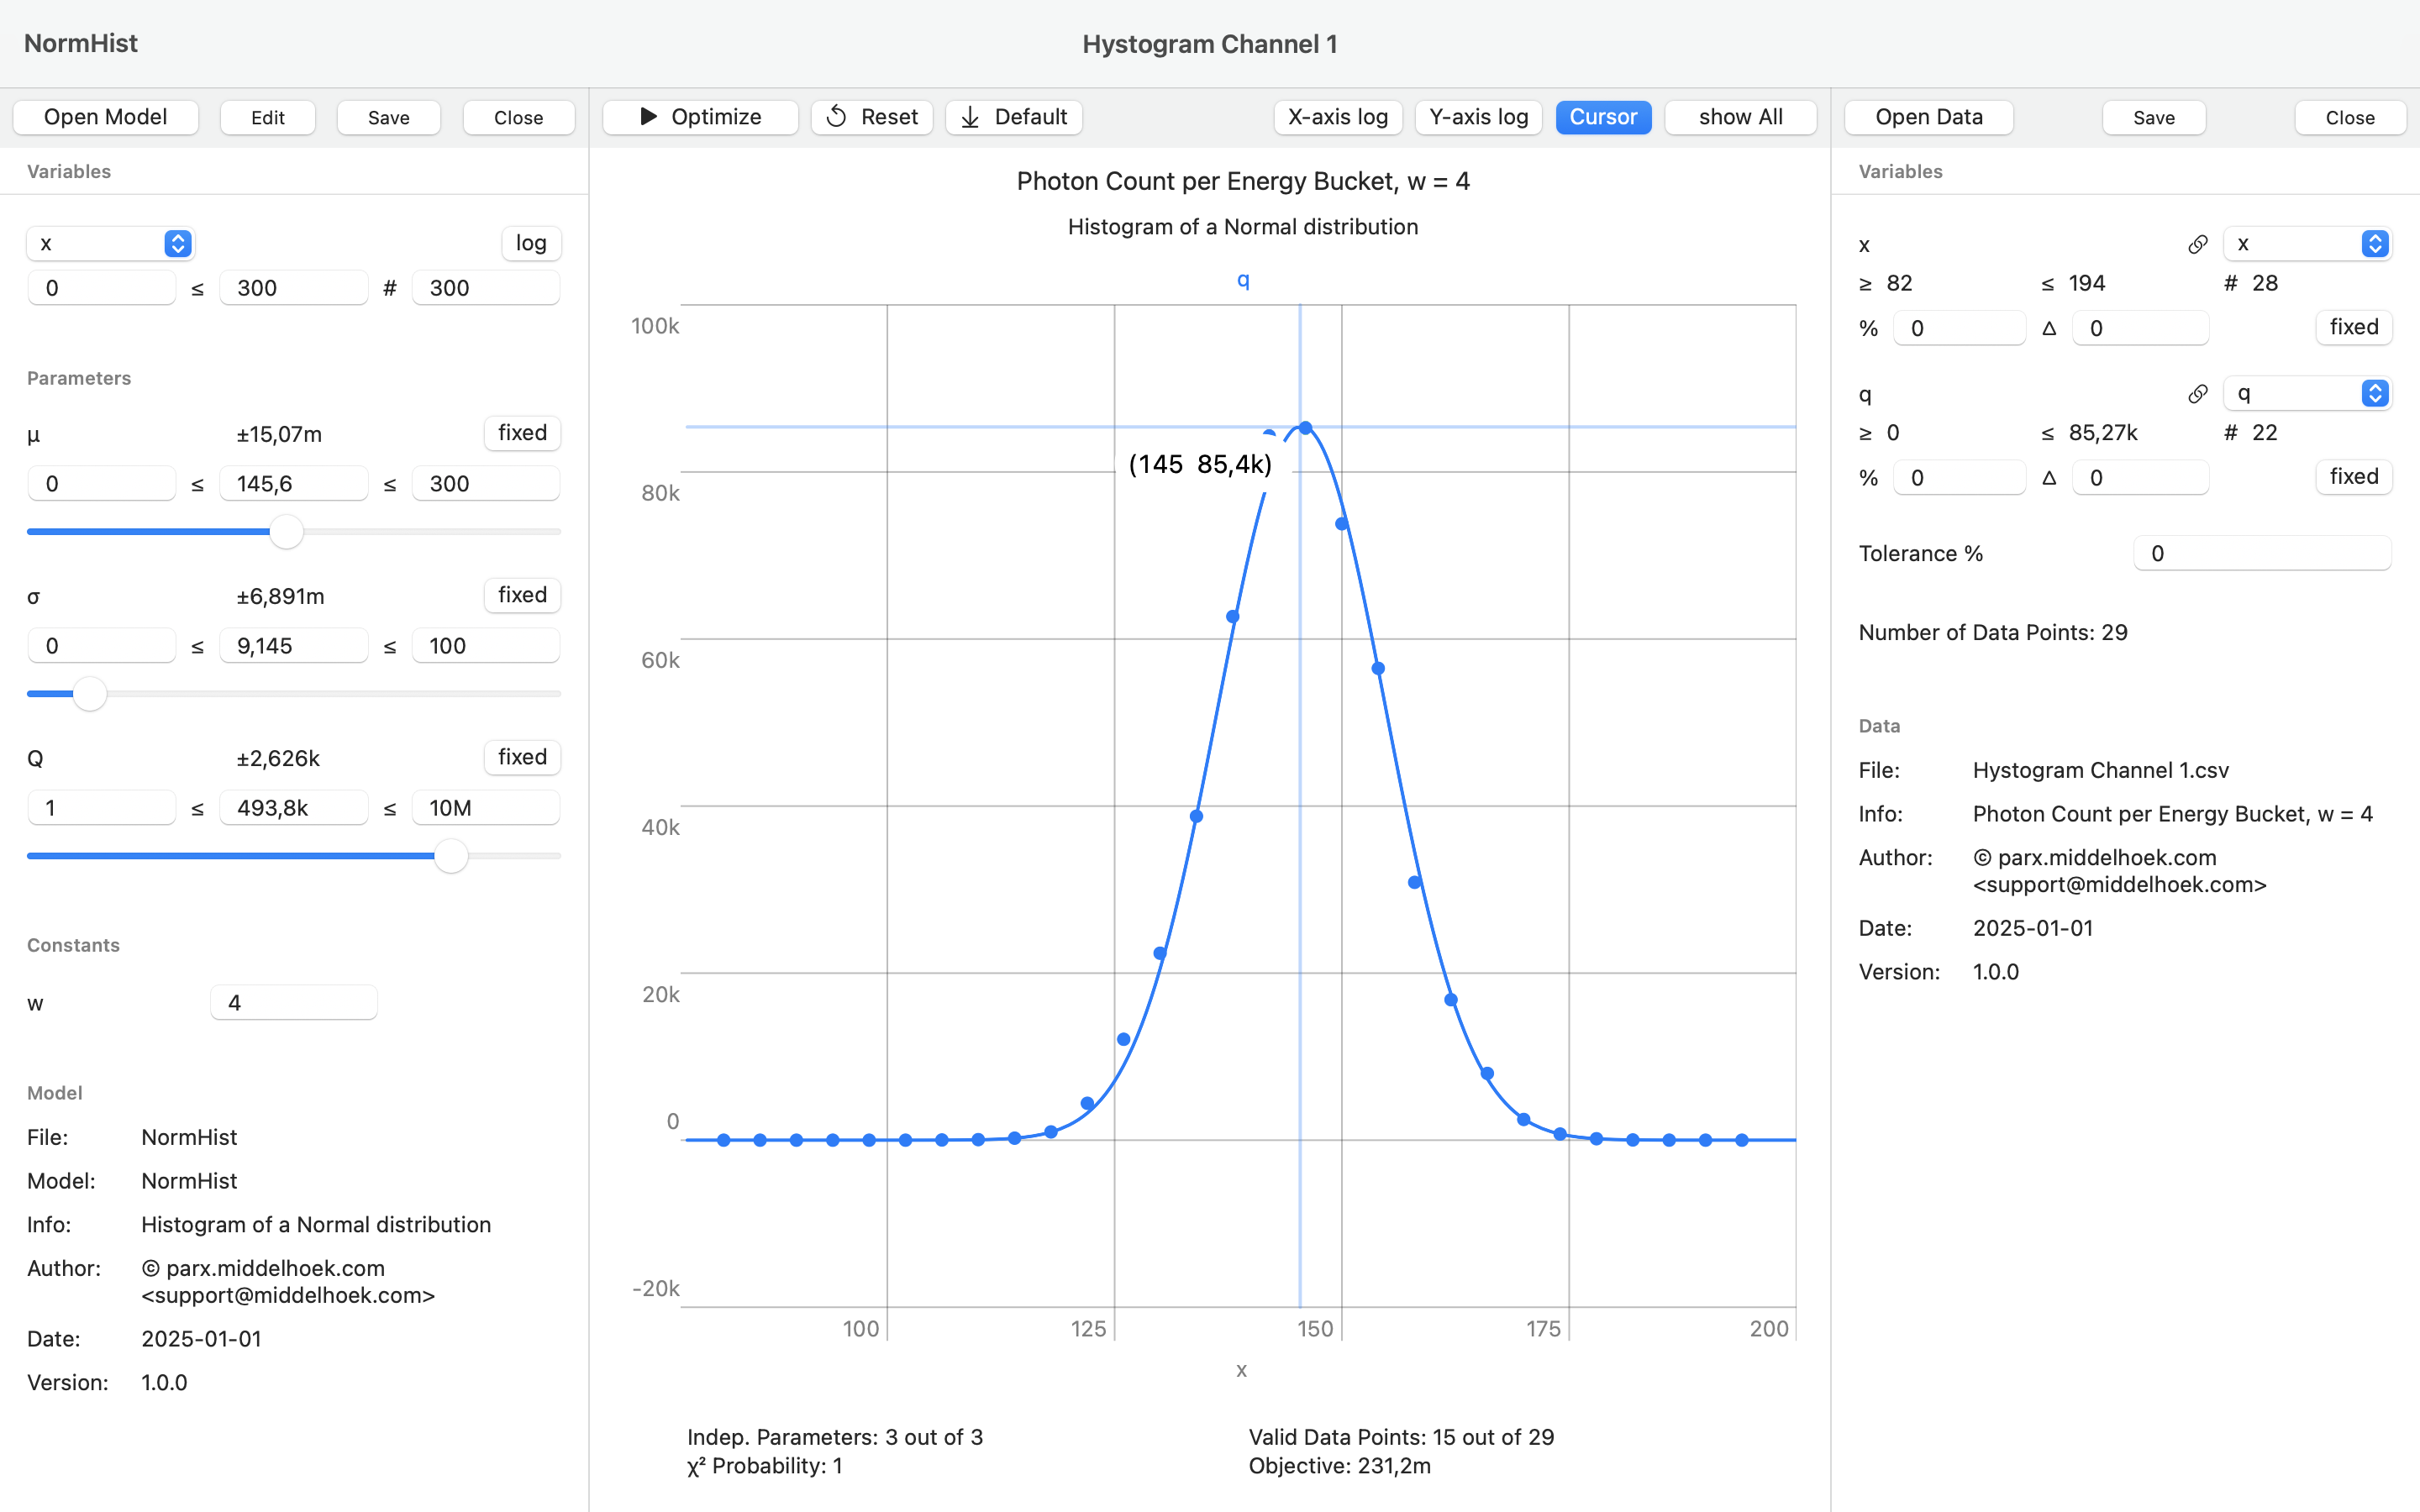Viewport: 2420px width, 1512px height.
Task: Enable Y-axis log scale
Action: (x=1478, y=117)
